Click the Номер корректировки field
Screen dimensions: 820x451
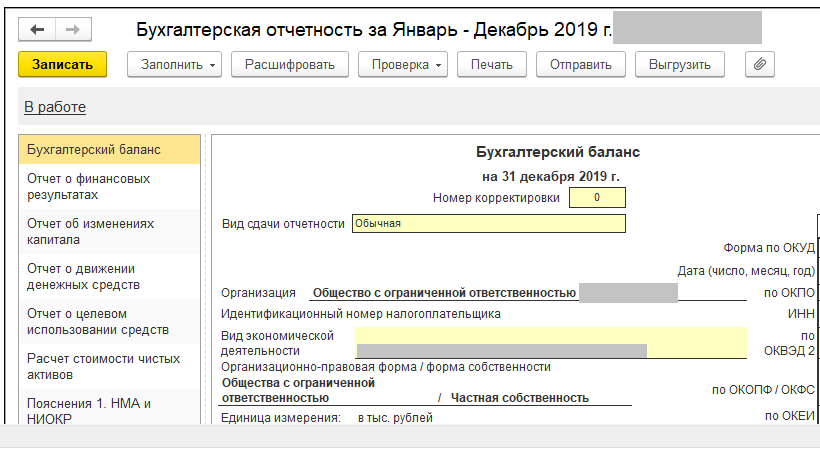(x=597, y=198)
